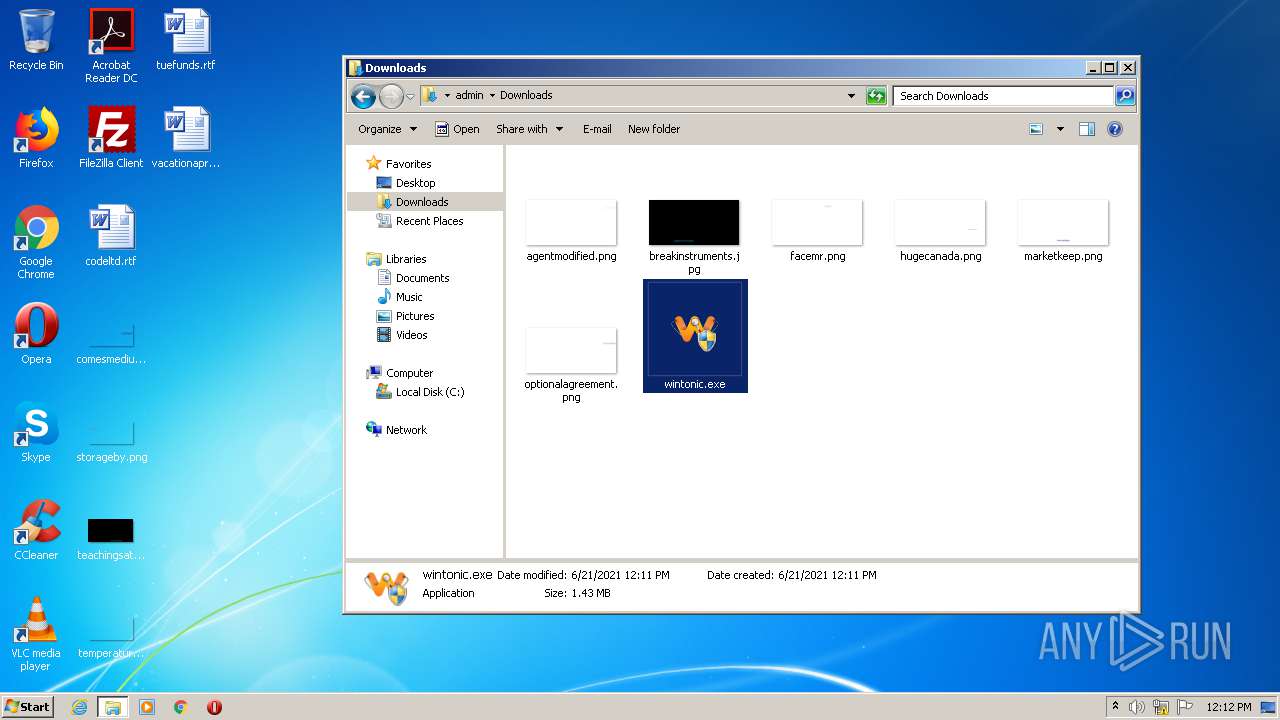1280x720 pixels.
Task: Open the CCleaner desktop shortcut
Action: [36, 530]
